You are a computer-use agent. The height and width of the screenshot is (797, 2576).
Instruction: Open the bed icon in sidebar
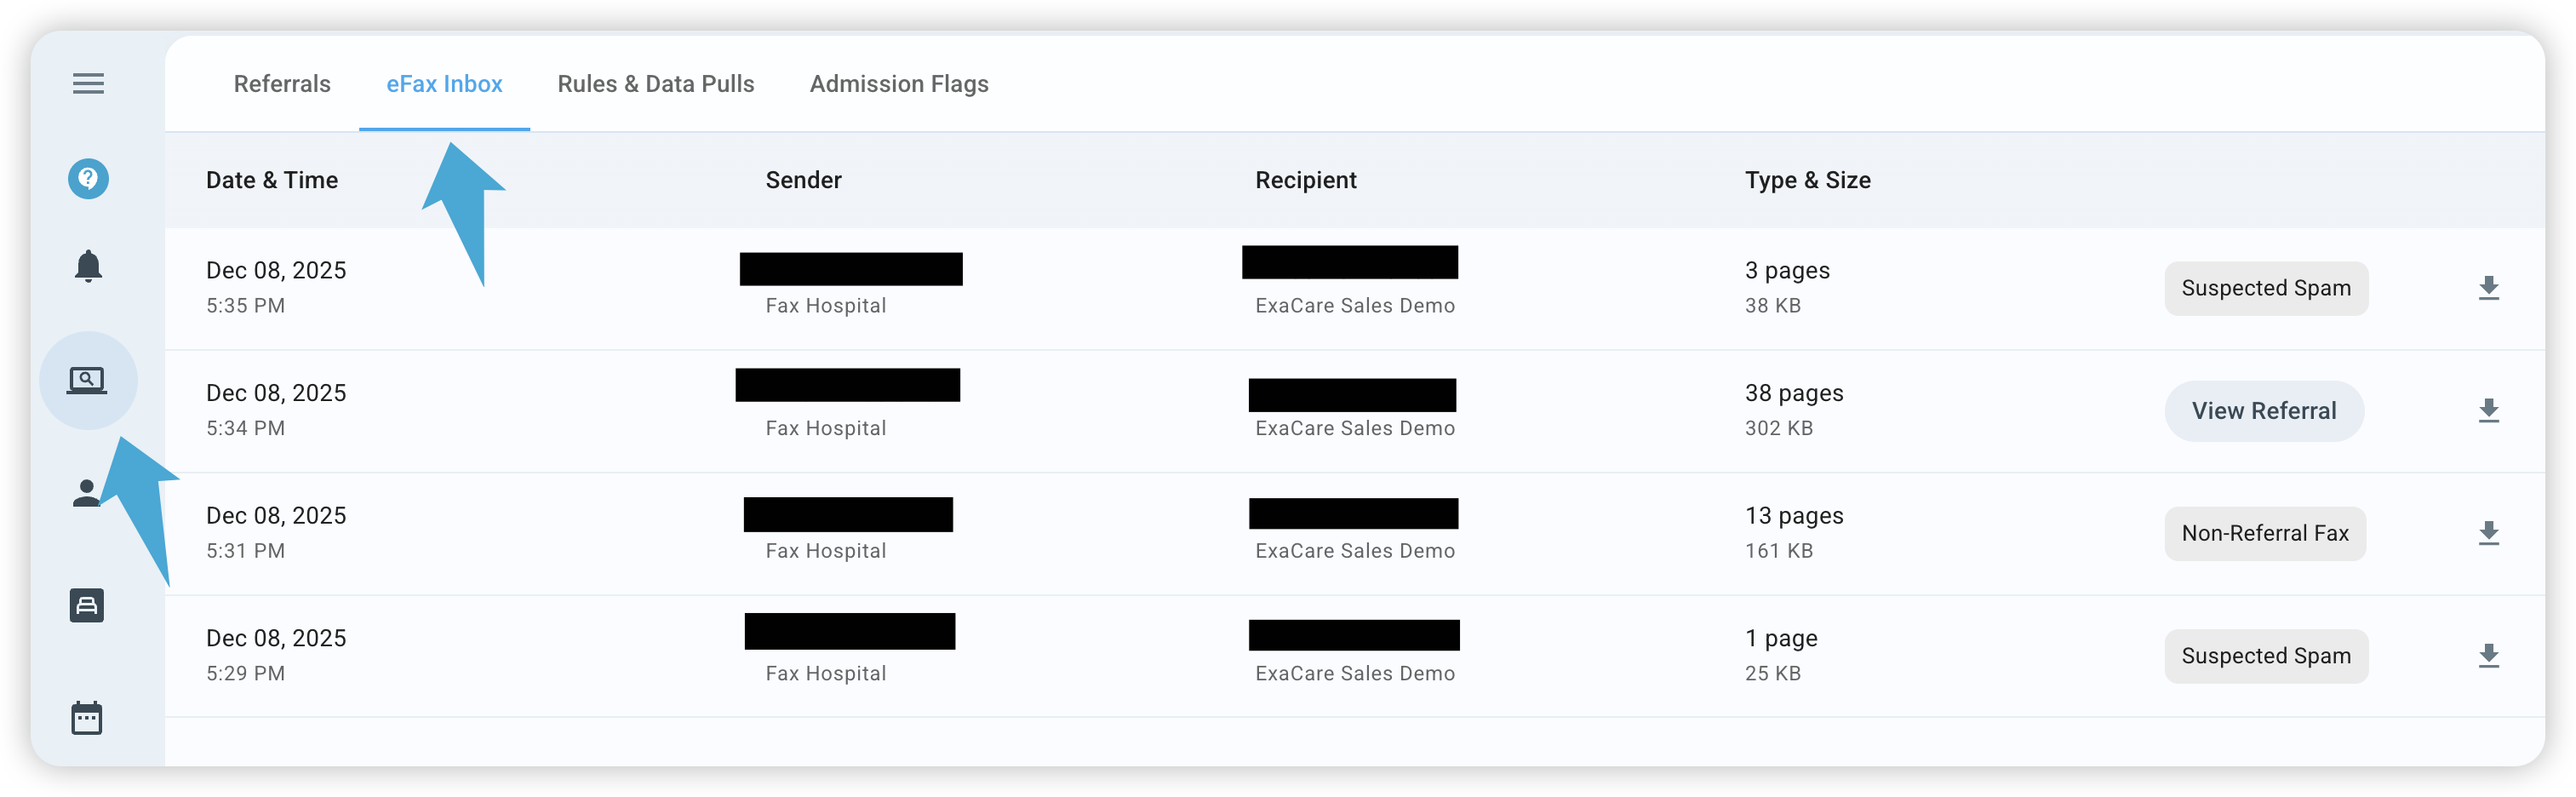[87, 605]
